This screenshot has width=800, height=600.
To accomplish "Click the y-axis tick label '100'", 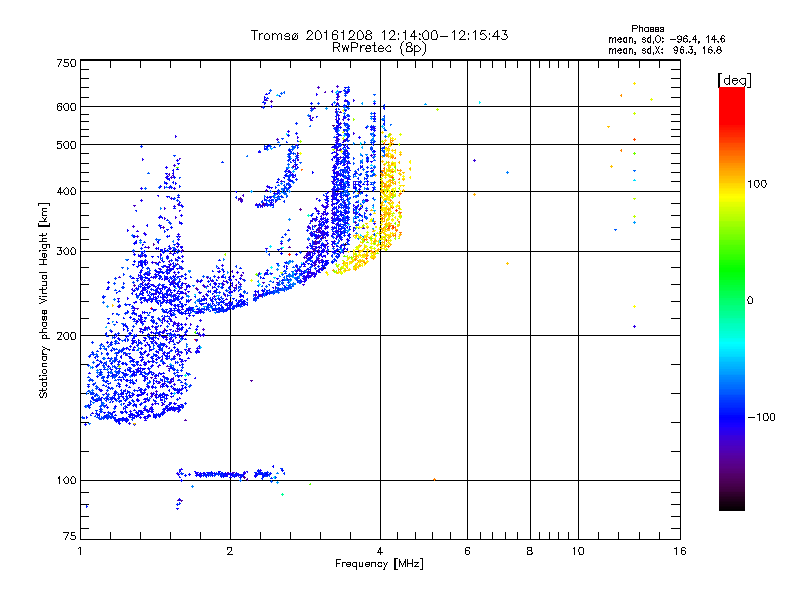I will pos(66,480).
